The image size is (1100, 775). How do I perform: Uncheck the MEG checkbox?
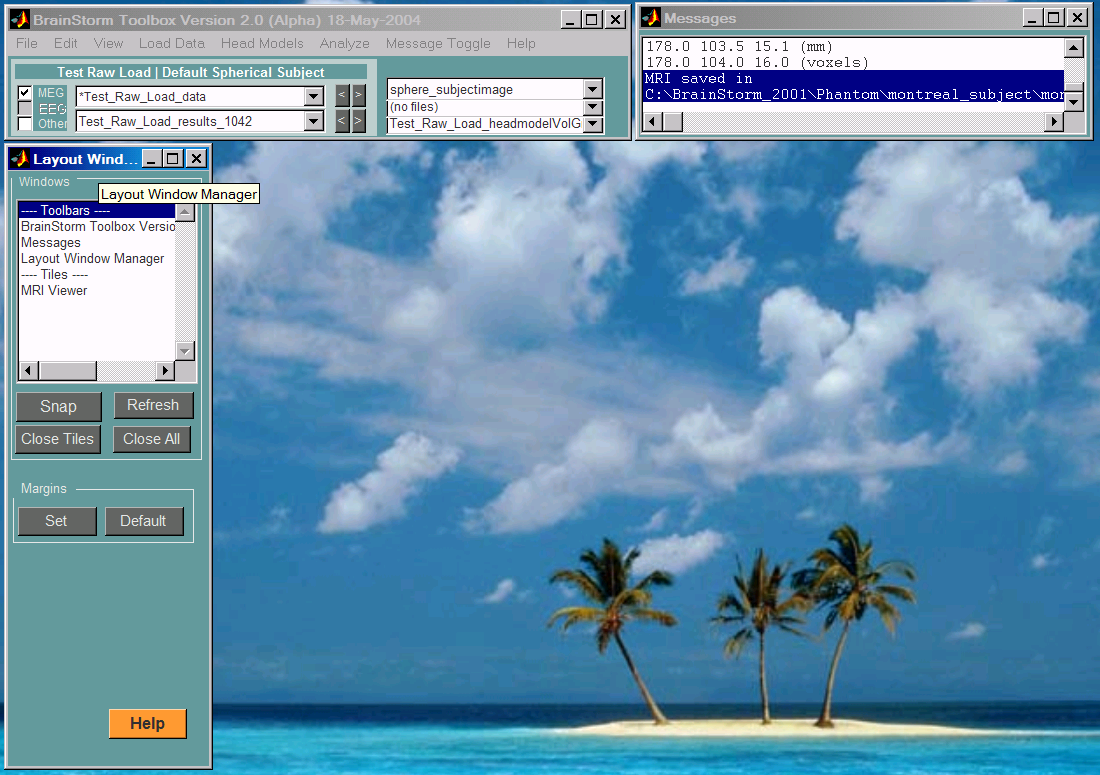[x=25, y=93]
